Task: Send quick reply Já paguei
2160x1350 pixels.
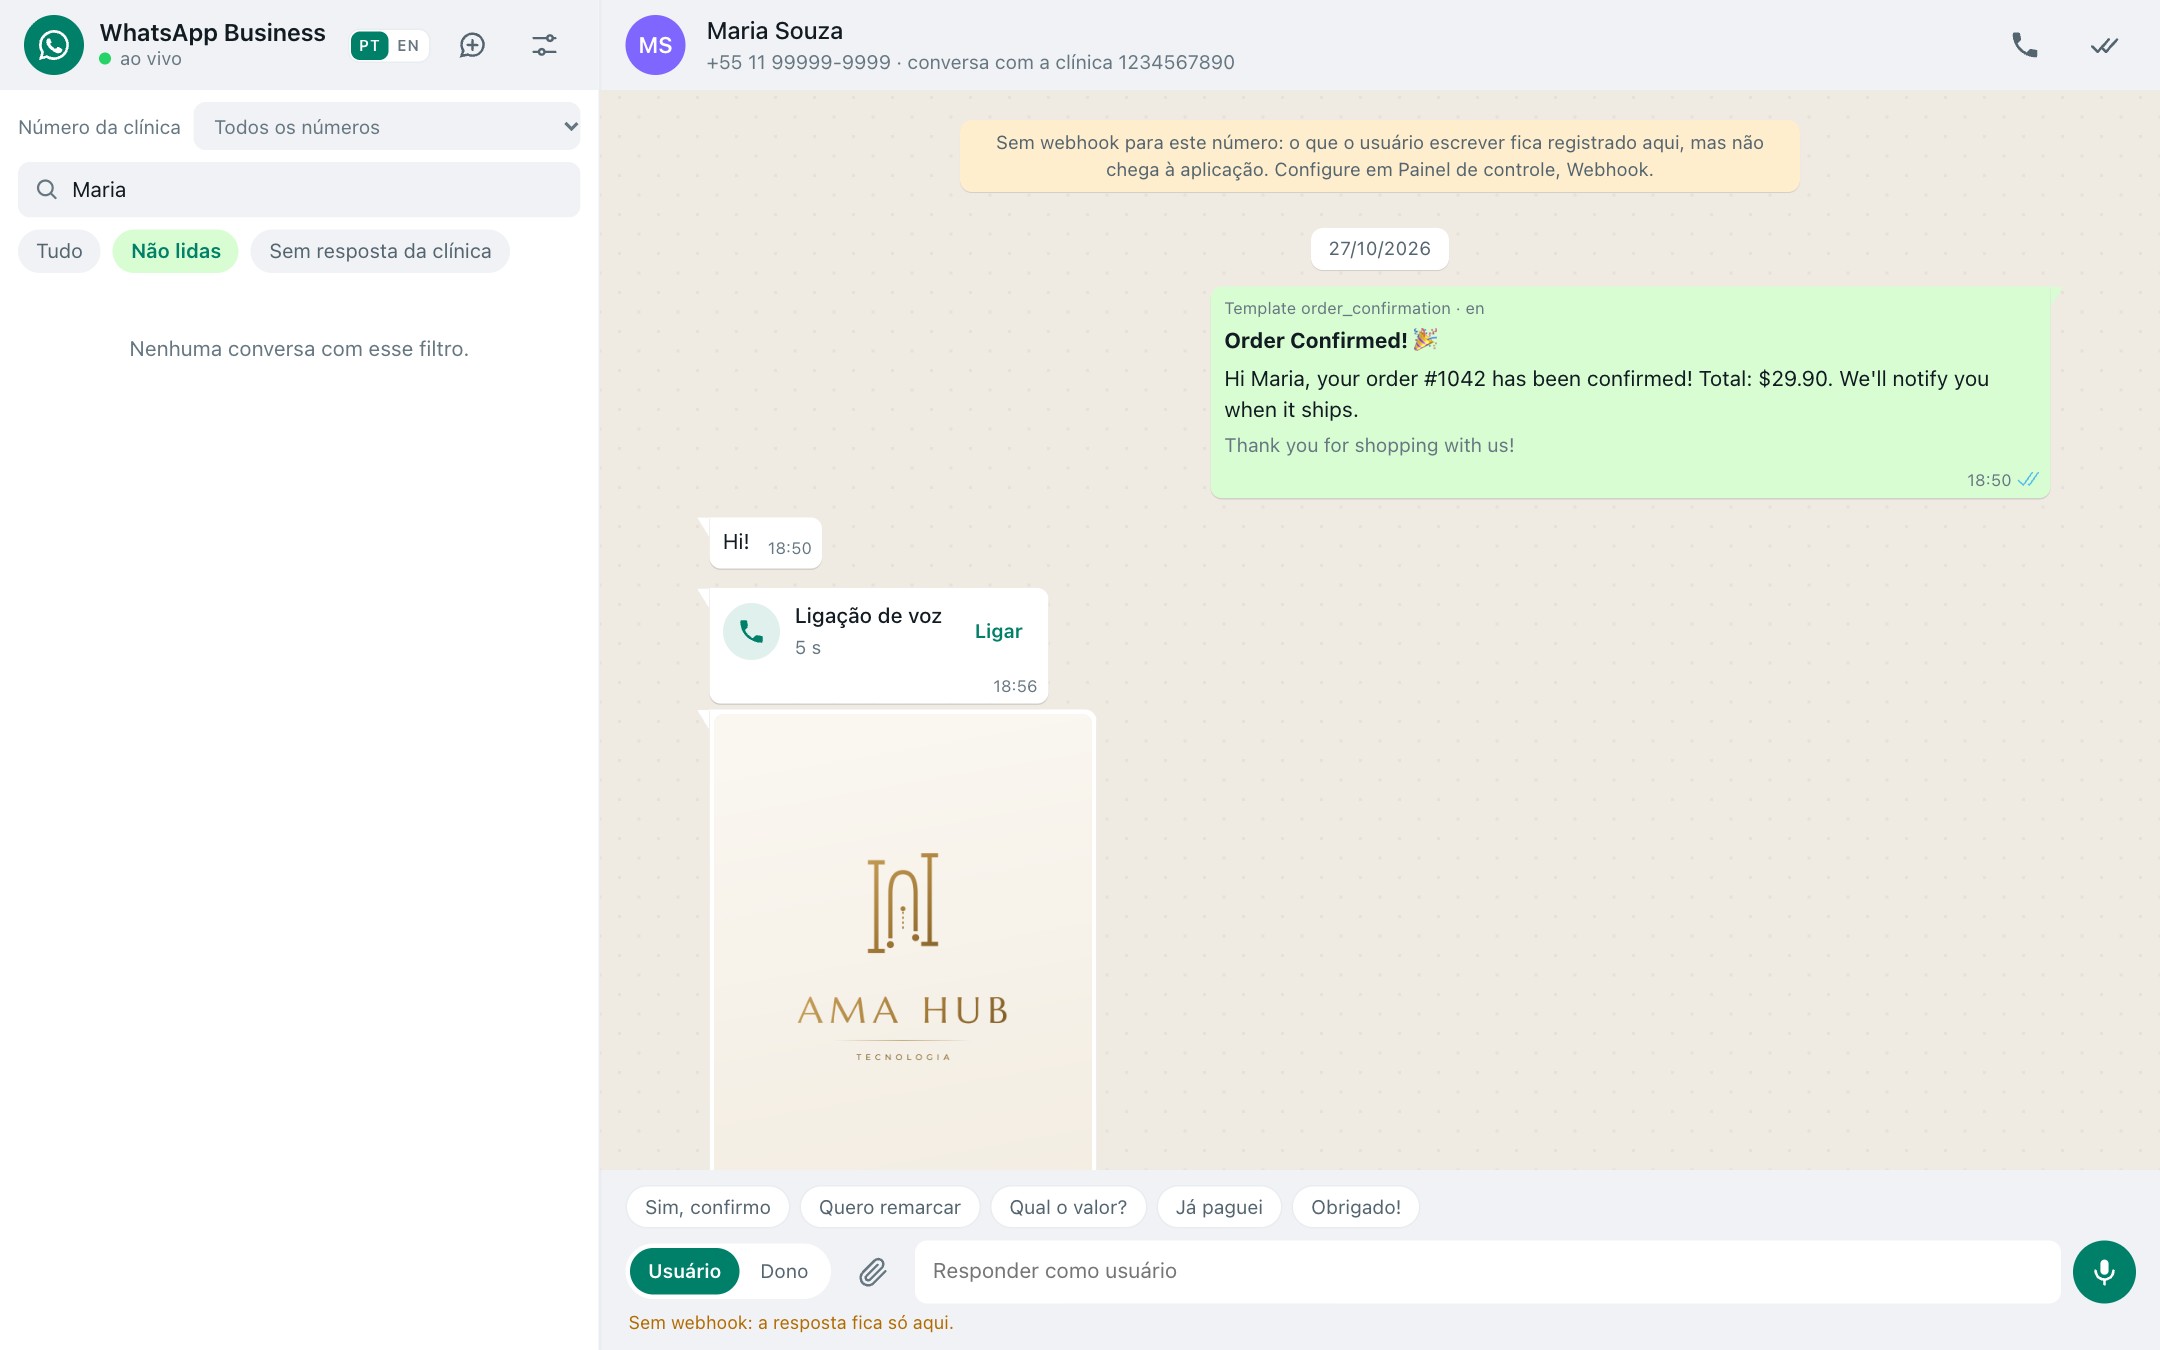Action: point(1219,1207)
